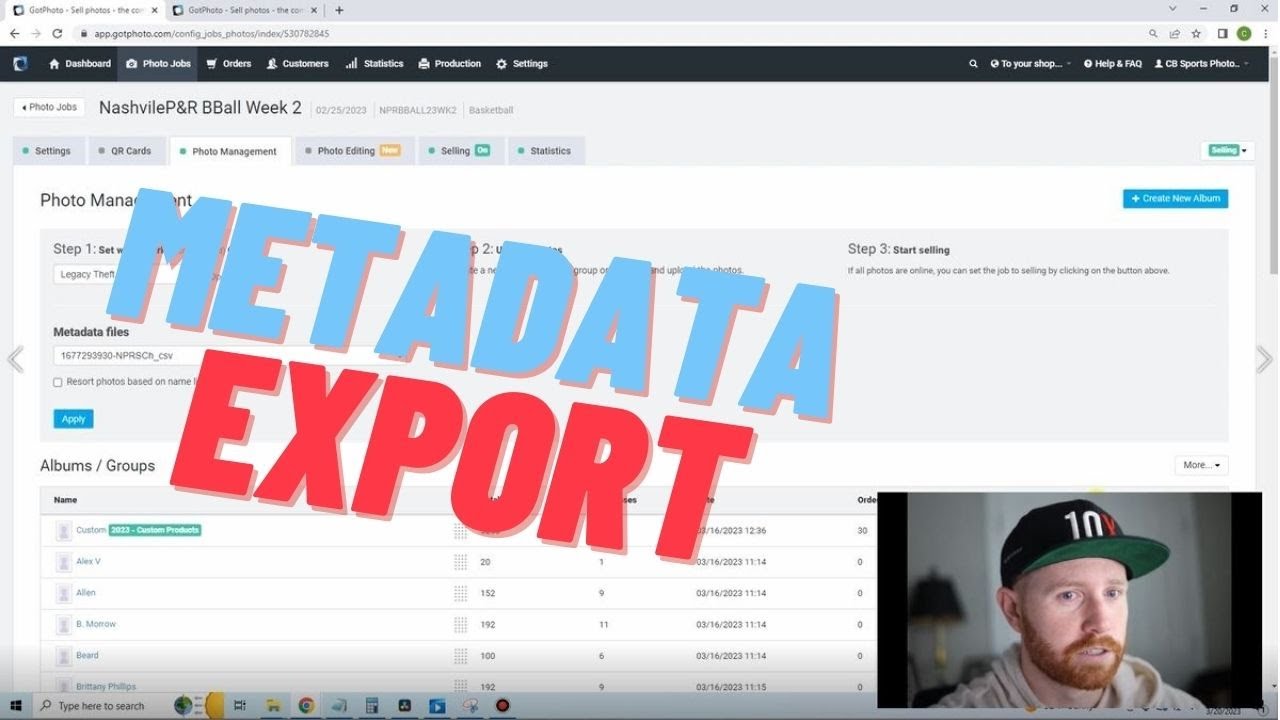This screenshot has width=1280, height=720.
Task: Expand the To your shop dropdown
Action: (1030, 64)
